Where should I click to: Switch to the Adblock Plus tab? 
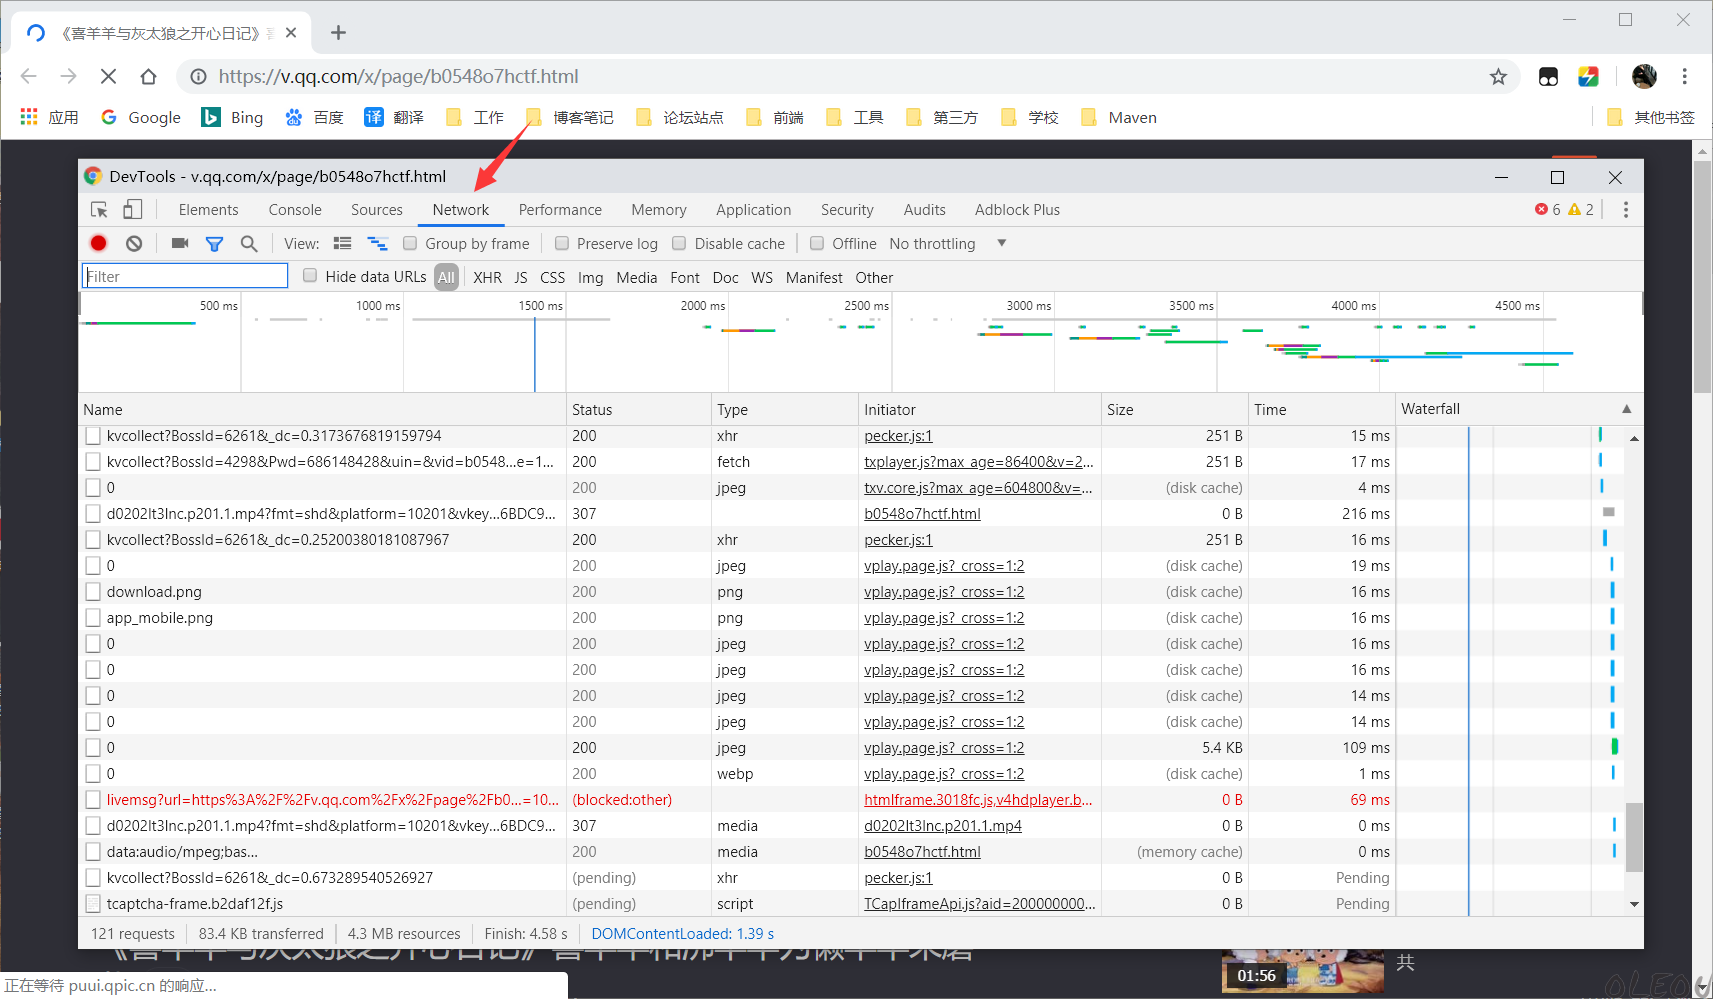1017,210
